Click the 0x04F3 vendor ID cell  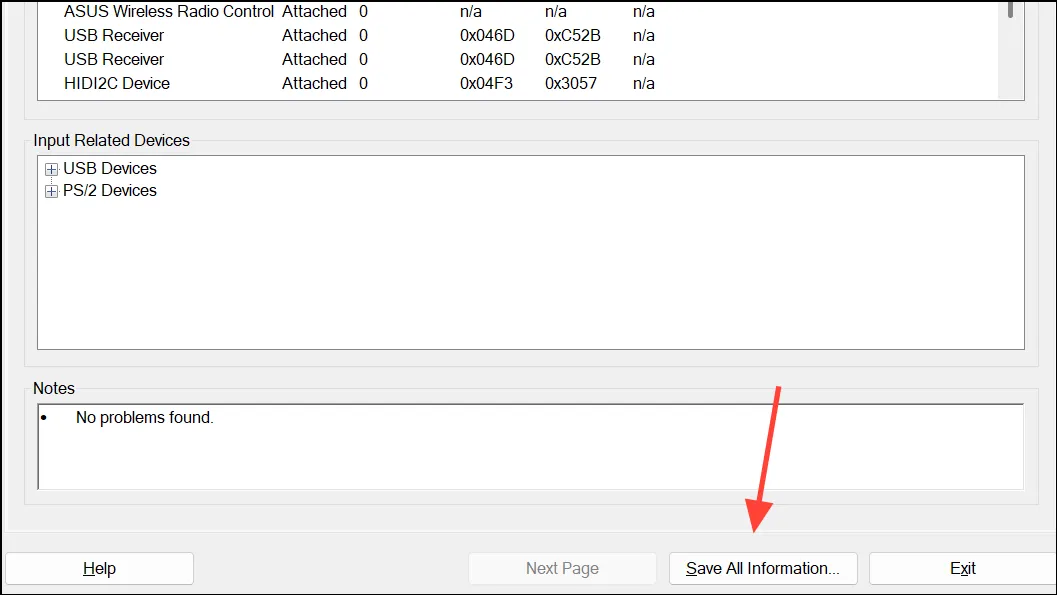486,84
